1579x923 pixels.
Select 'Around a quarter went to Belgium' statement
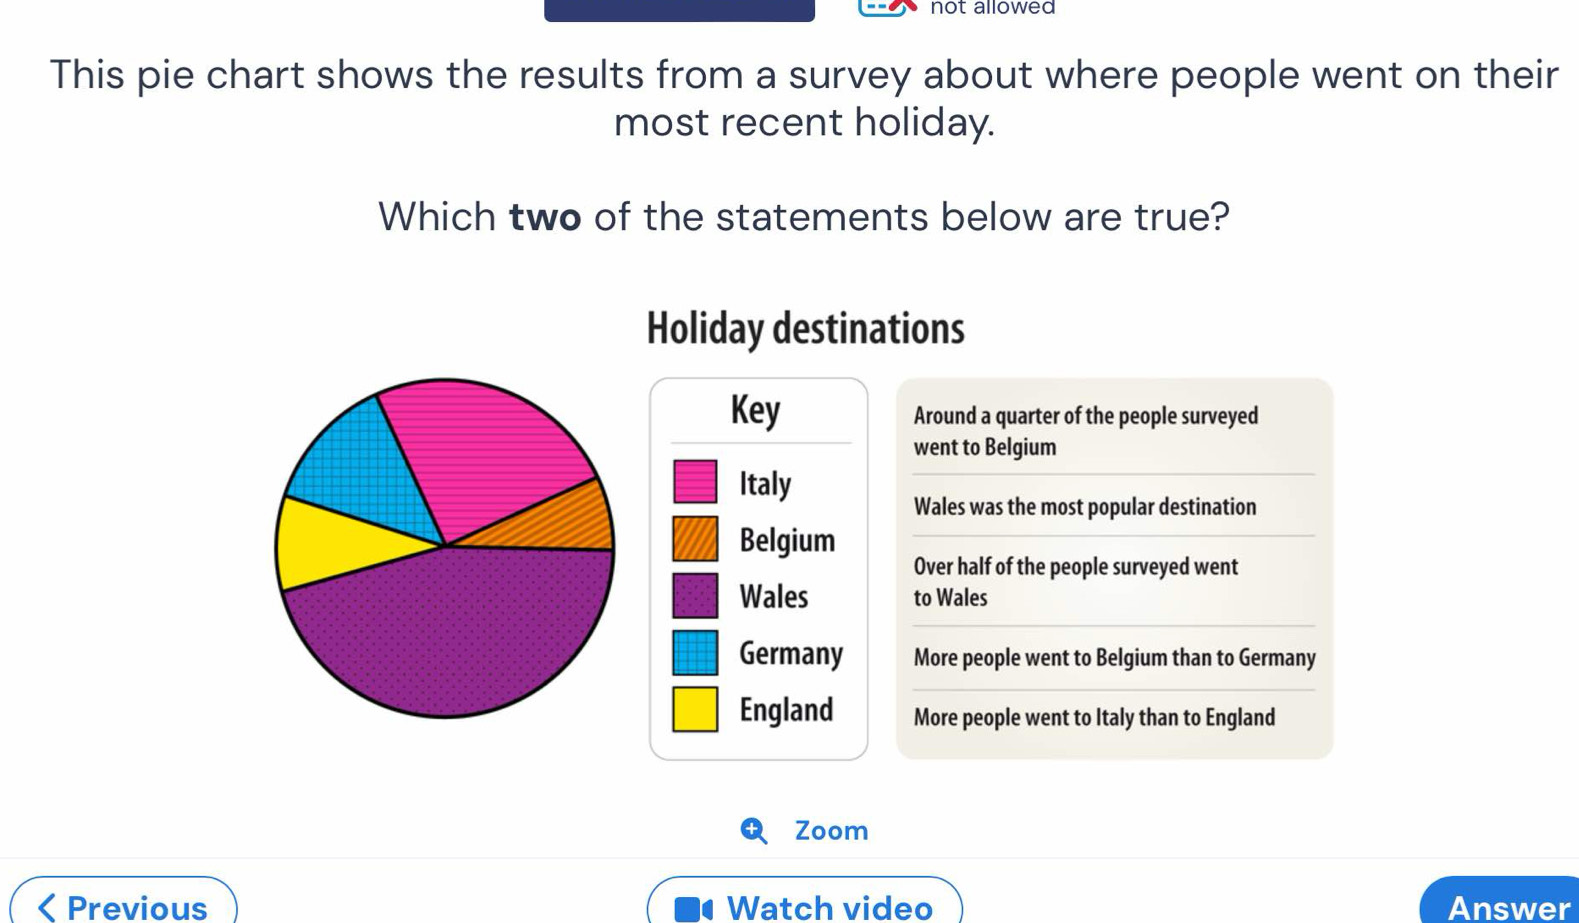click(1085, 431)
